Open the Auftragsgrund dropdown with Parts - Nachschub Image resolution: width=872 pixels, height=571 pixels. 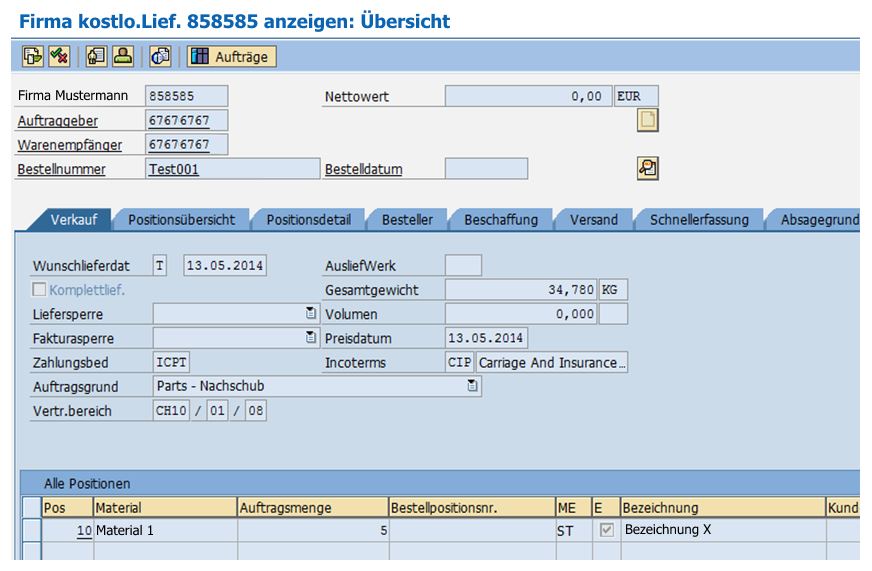click(x=473, y=386)
